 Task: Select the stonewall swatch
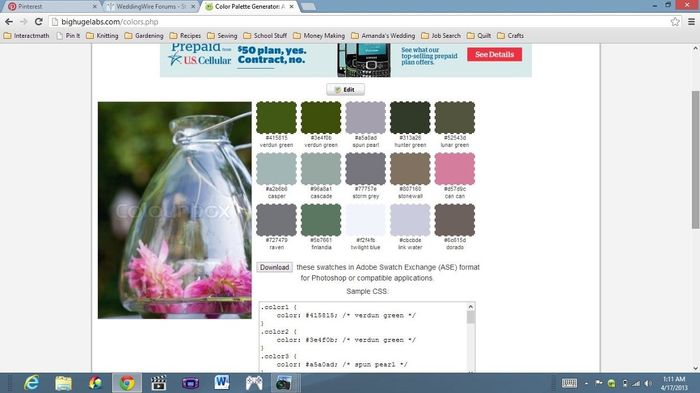pos(410,169)
